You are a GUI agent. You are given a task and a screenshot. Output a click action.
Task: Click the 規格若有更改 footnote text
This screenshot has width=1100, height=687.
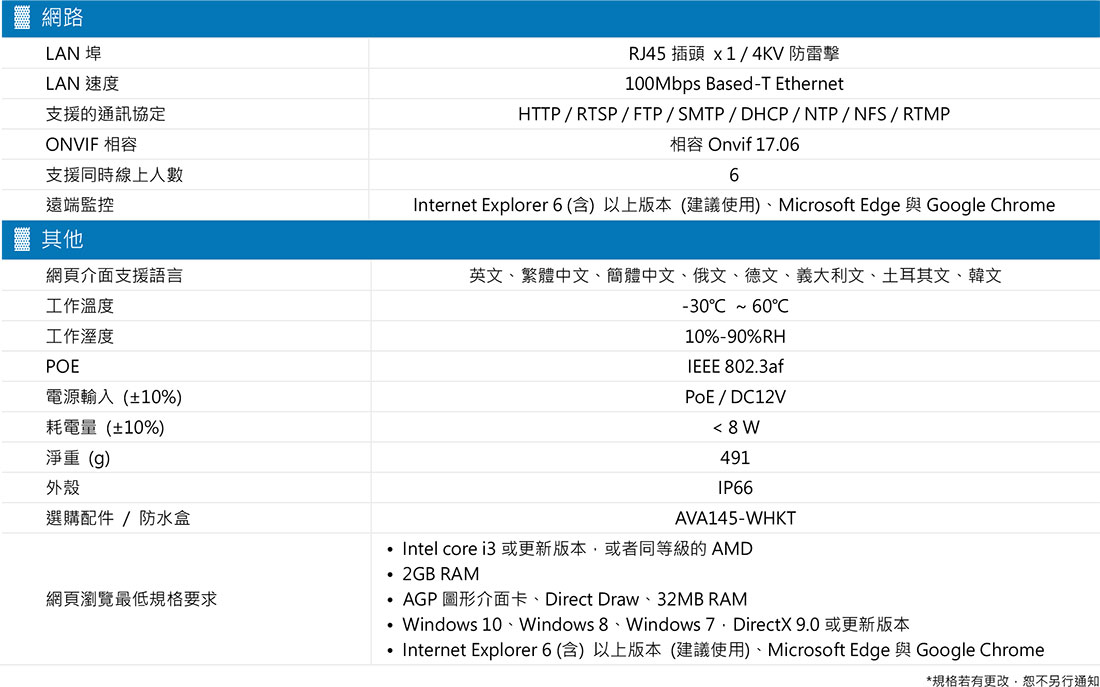click(1012, 679)
